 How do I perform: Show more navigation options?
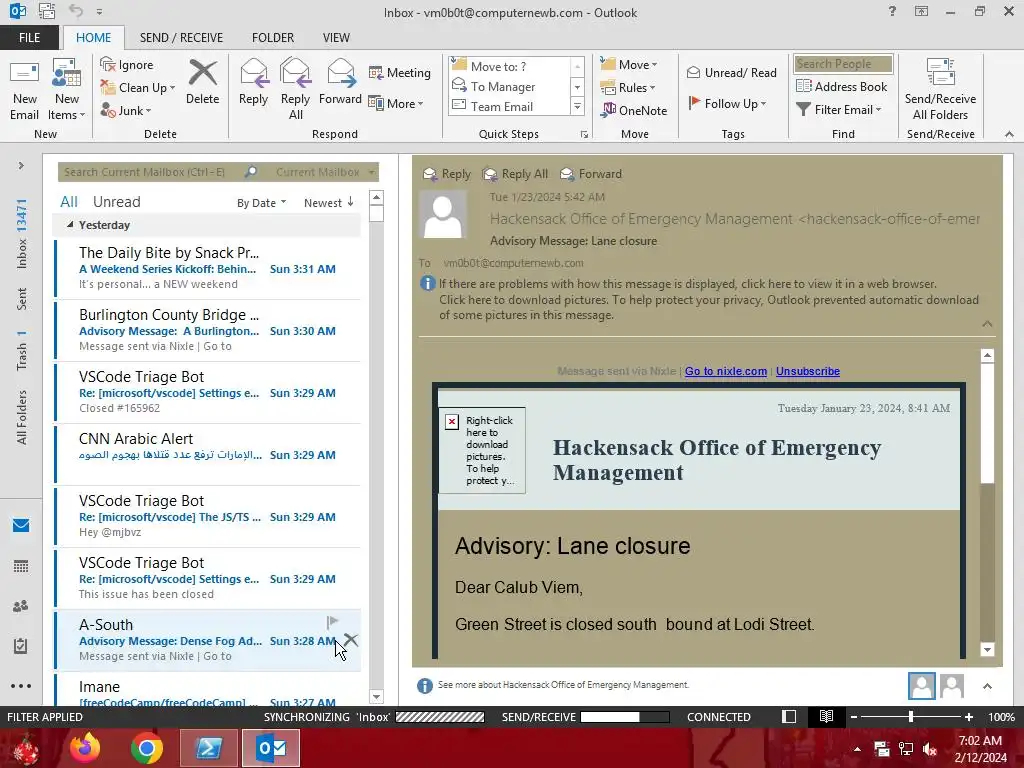coord(21,686)
